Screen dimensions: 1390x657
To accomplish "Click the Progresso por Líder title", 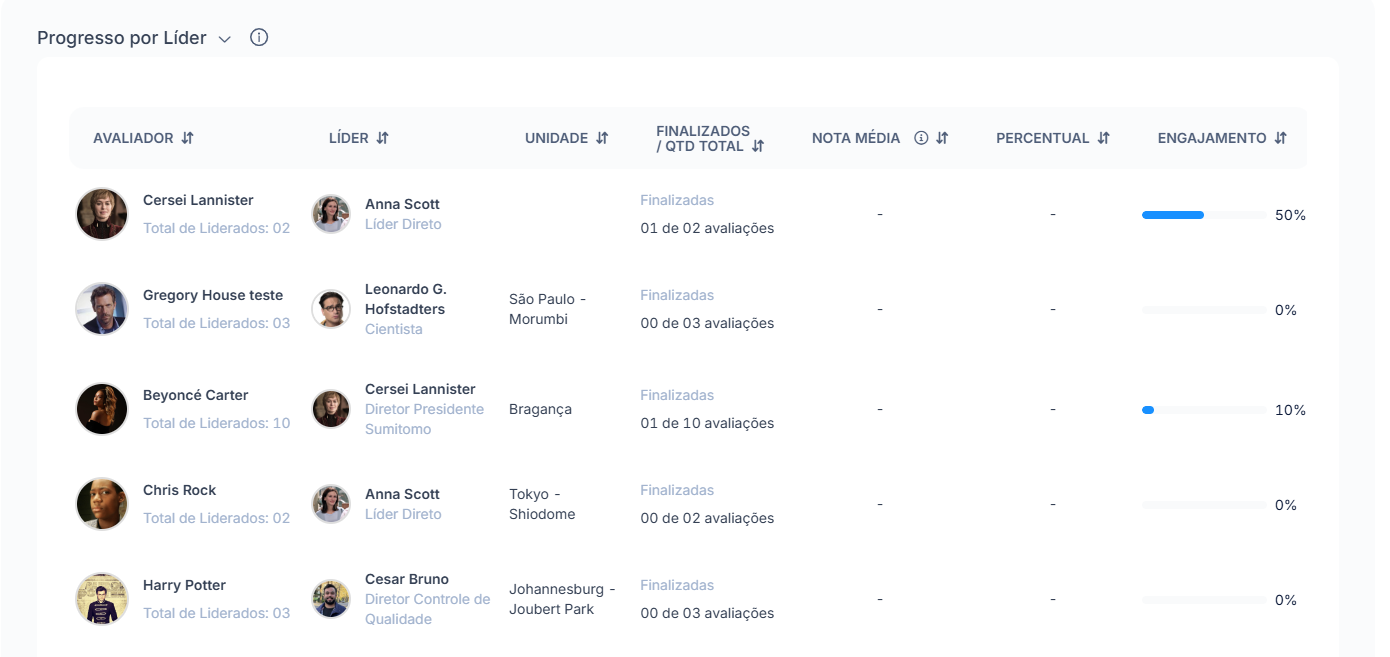I will [x=122, y=38].
